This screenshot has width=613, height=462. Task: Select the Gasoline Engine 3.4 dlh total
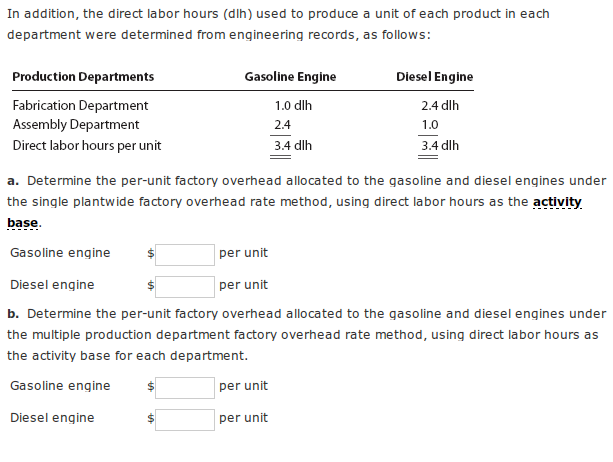(293, 145)
